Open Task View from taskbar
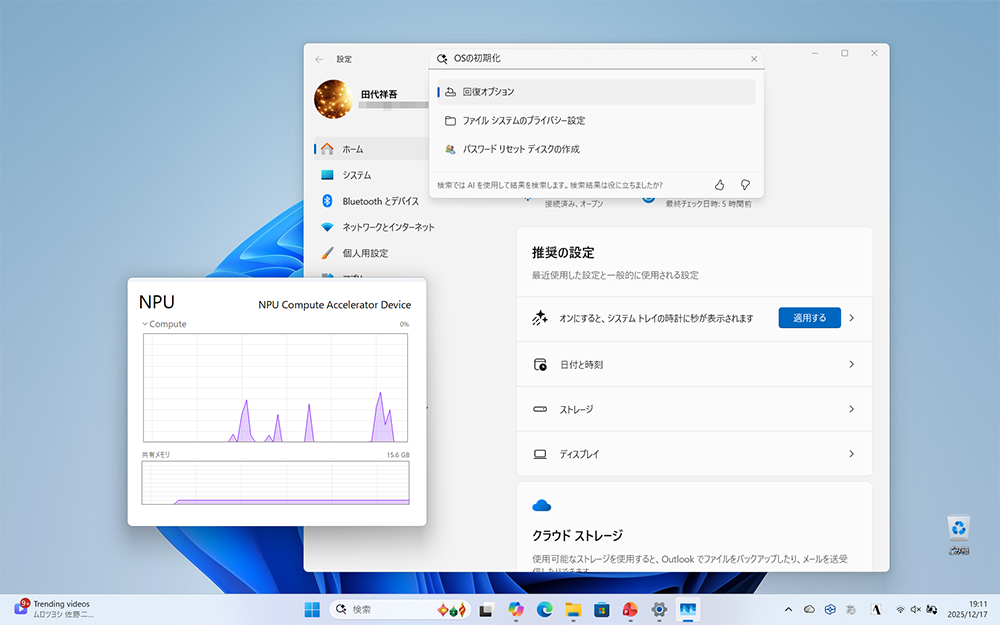This screenshot has height=625, width=1000. (487, 610)
